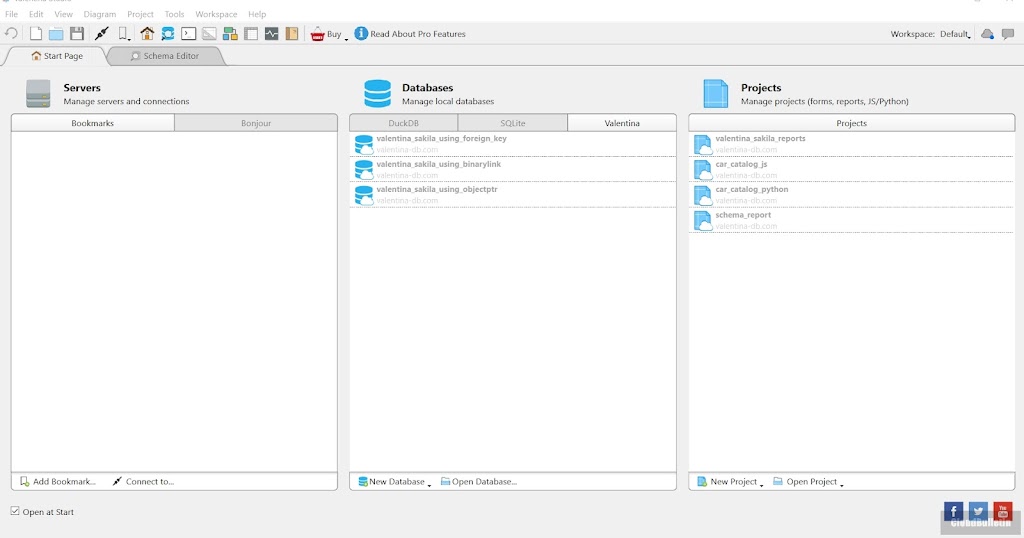Click project icon beside car_catalog_python
Image resolution: width=1024 pixels, height=538 pixels.
tap(703, 195)
